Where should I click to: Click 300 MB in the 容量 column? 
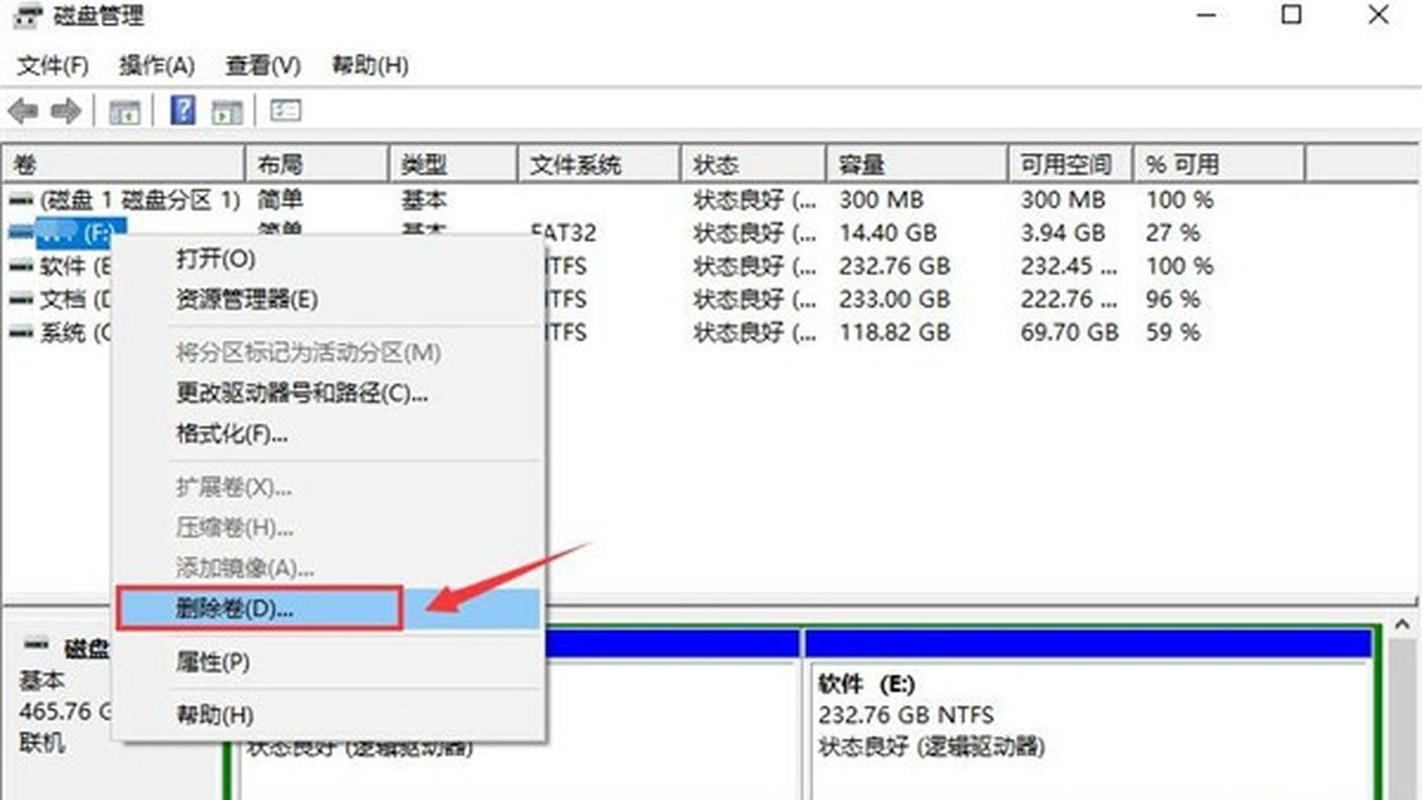click(x=882, y=200)
